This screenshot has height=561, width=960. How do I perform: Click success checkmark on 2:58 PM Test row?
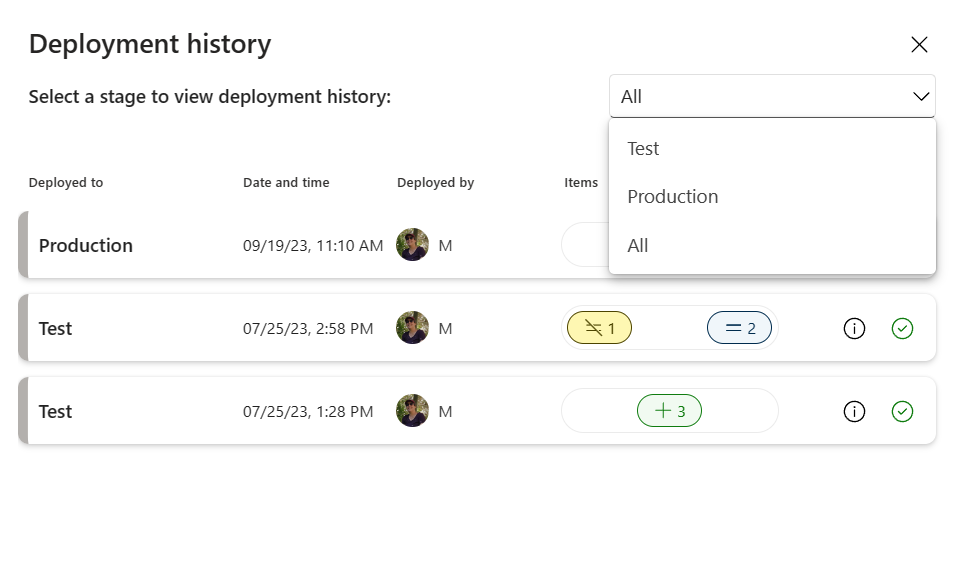902,328
